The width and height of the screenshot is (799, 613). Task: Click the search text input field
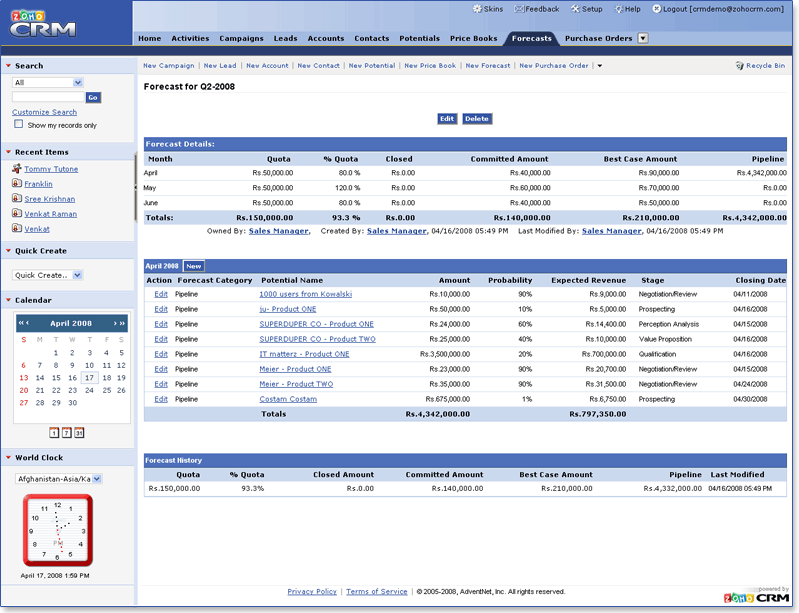[47, 97]
